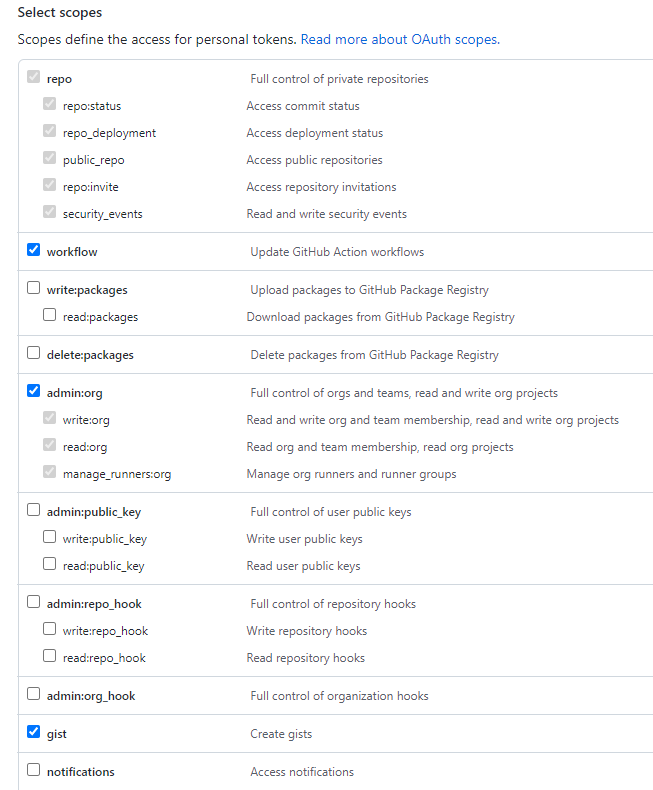653x790 pixels.
Task: Check the delete:packages scope checkbox
Action: click(x=33, y=353)
